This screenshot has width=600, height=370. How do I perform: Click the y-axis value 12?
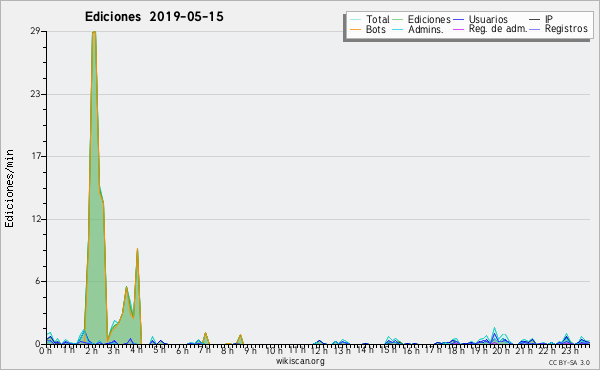coord(36,219)
